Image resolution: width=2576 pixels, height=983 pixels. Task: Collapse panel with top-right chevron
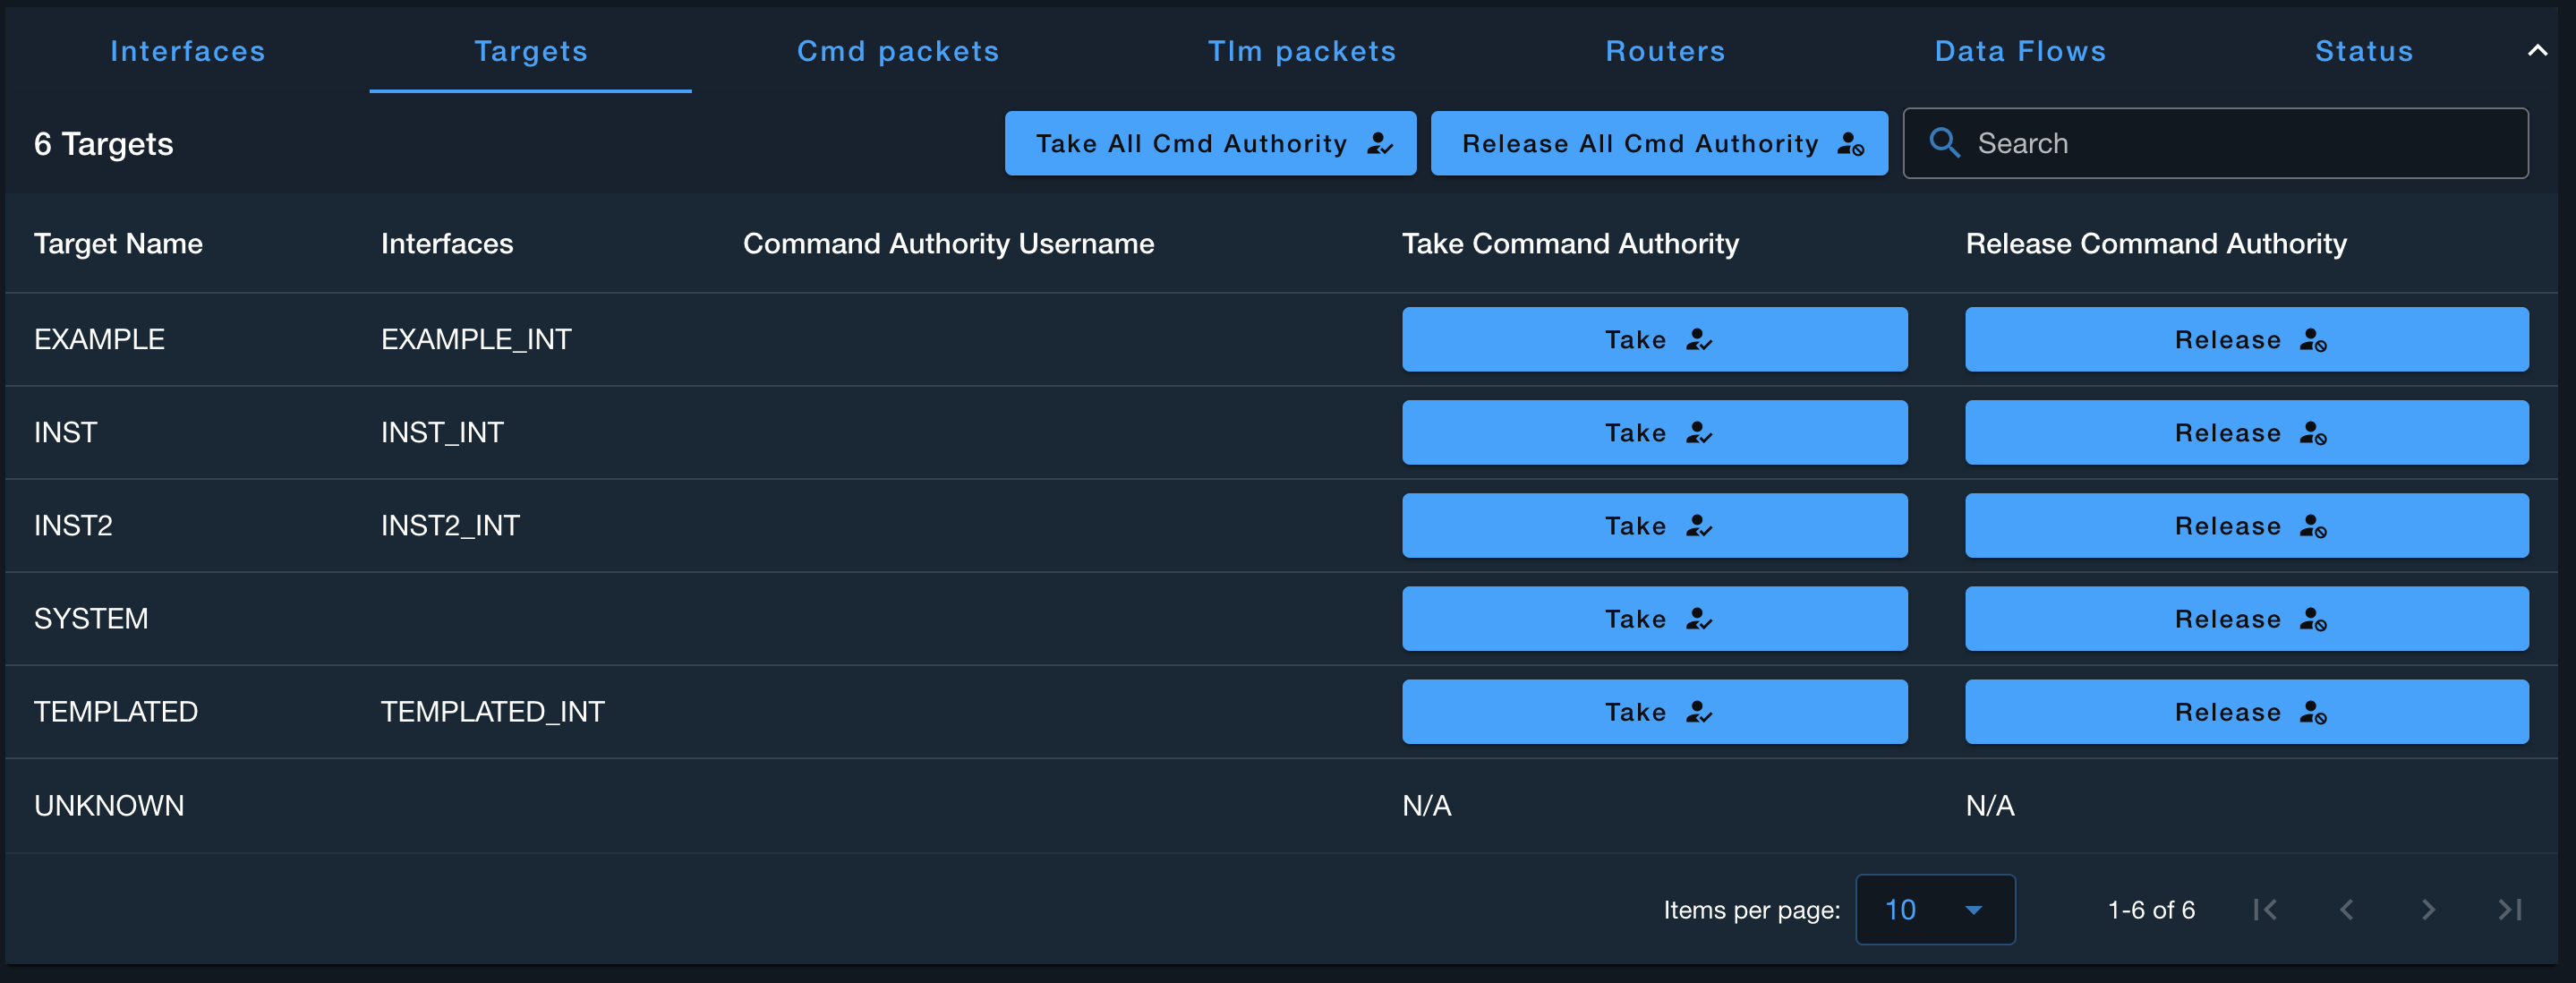point(2537,50)
